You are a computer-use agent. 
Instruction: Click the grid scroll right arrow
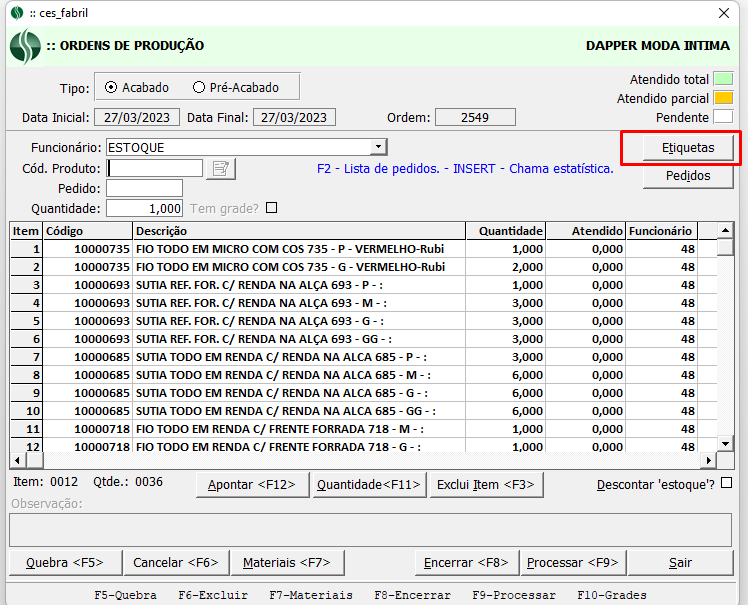[708, 460]
